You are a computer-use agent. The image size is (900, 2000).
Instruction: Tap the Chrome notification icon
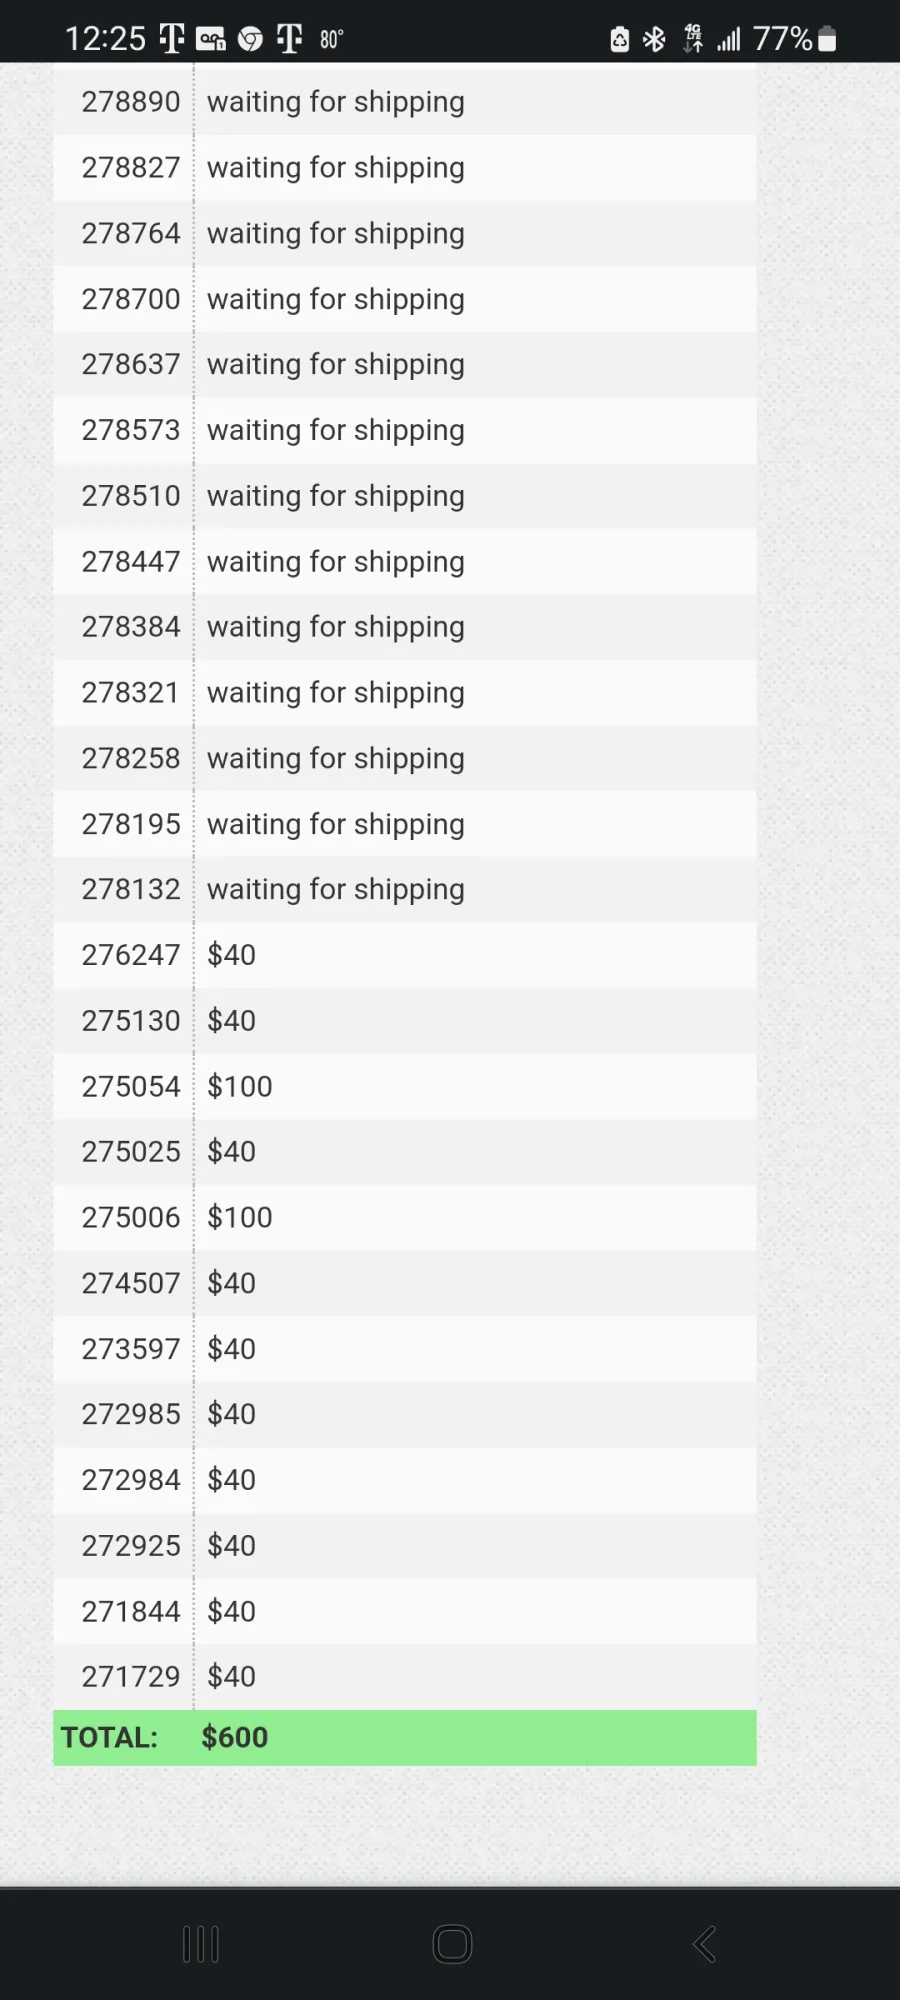250,39
